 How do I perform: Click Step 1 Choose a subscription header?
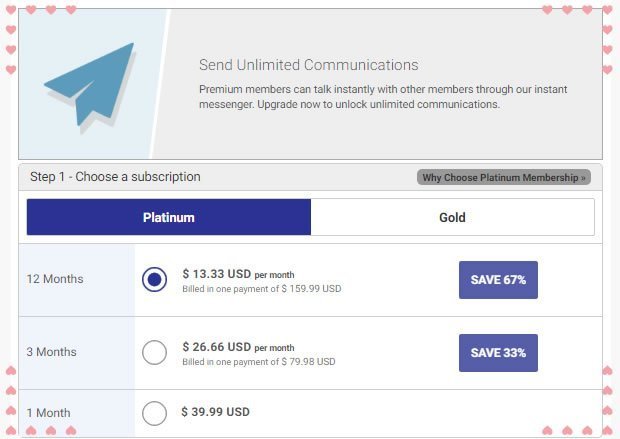pyautogui.click(x=115, y=176)
